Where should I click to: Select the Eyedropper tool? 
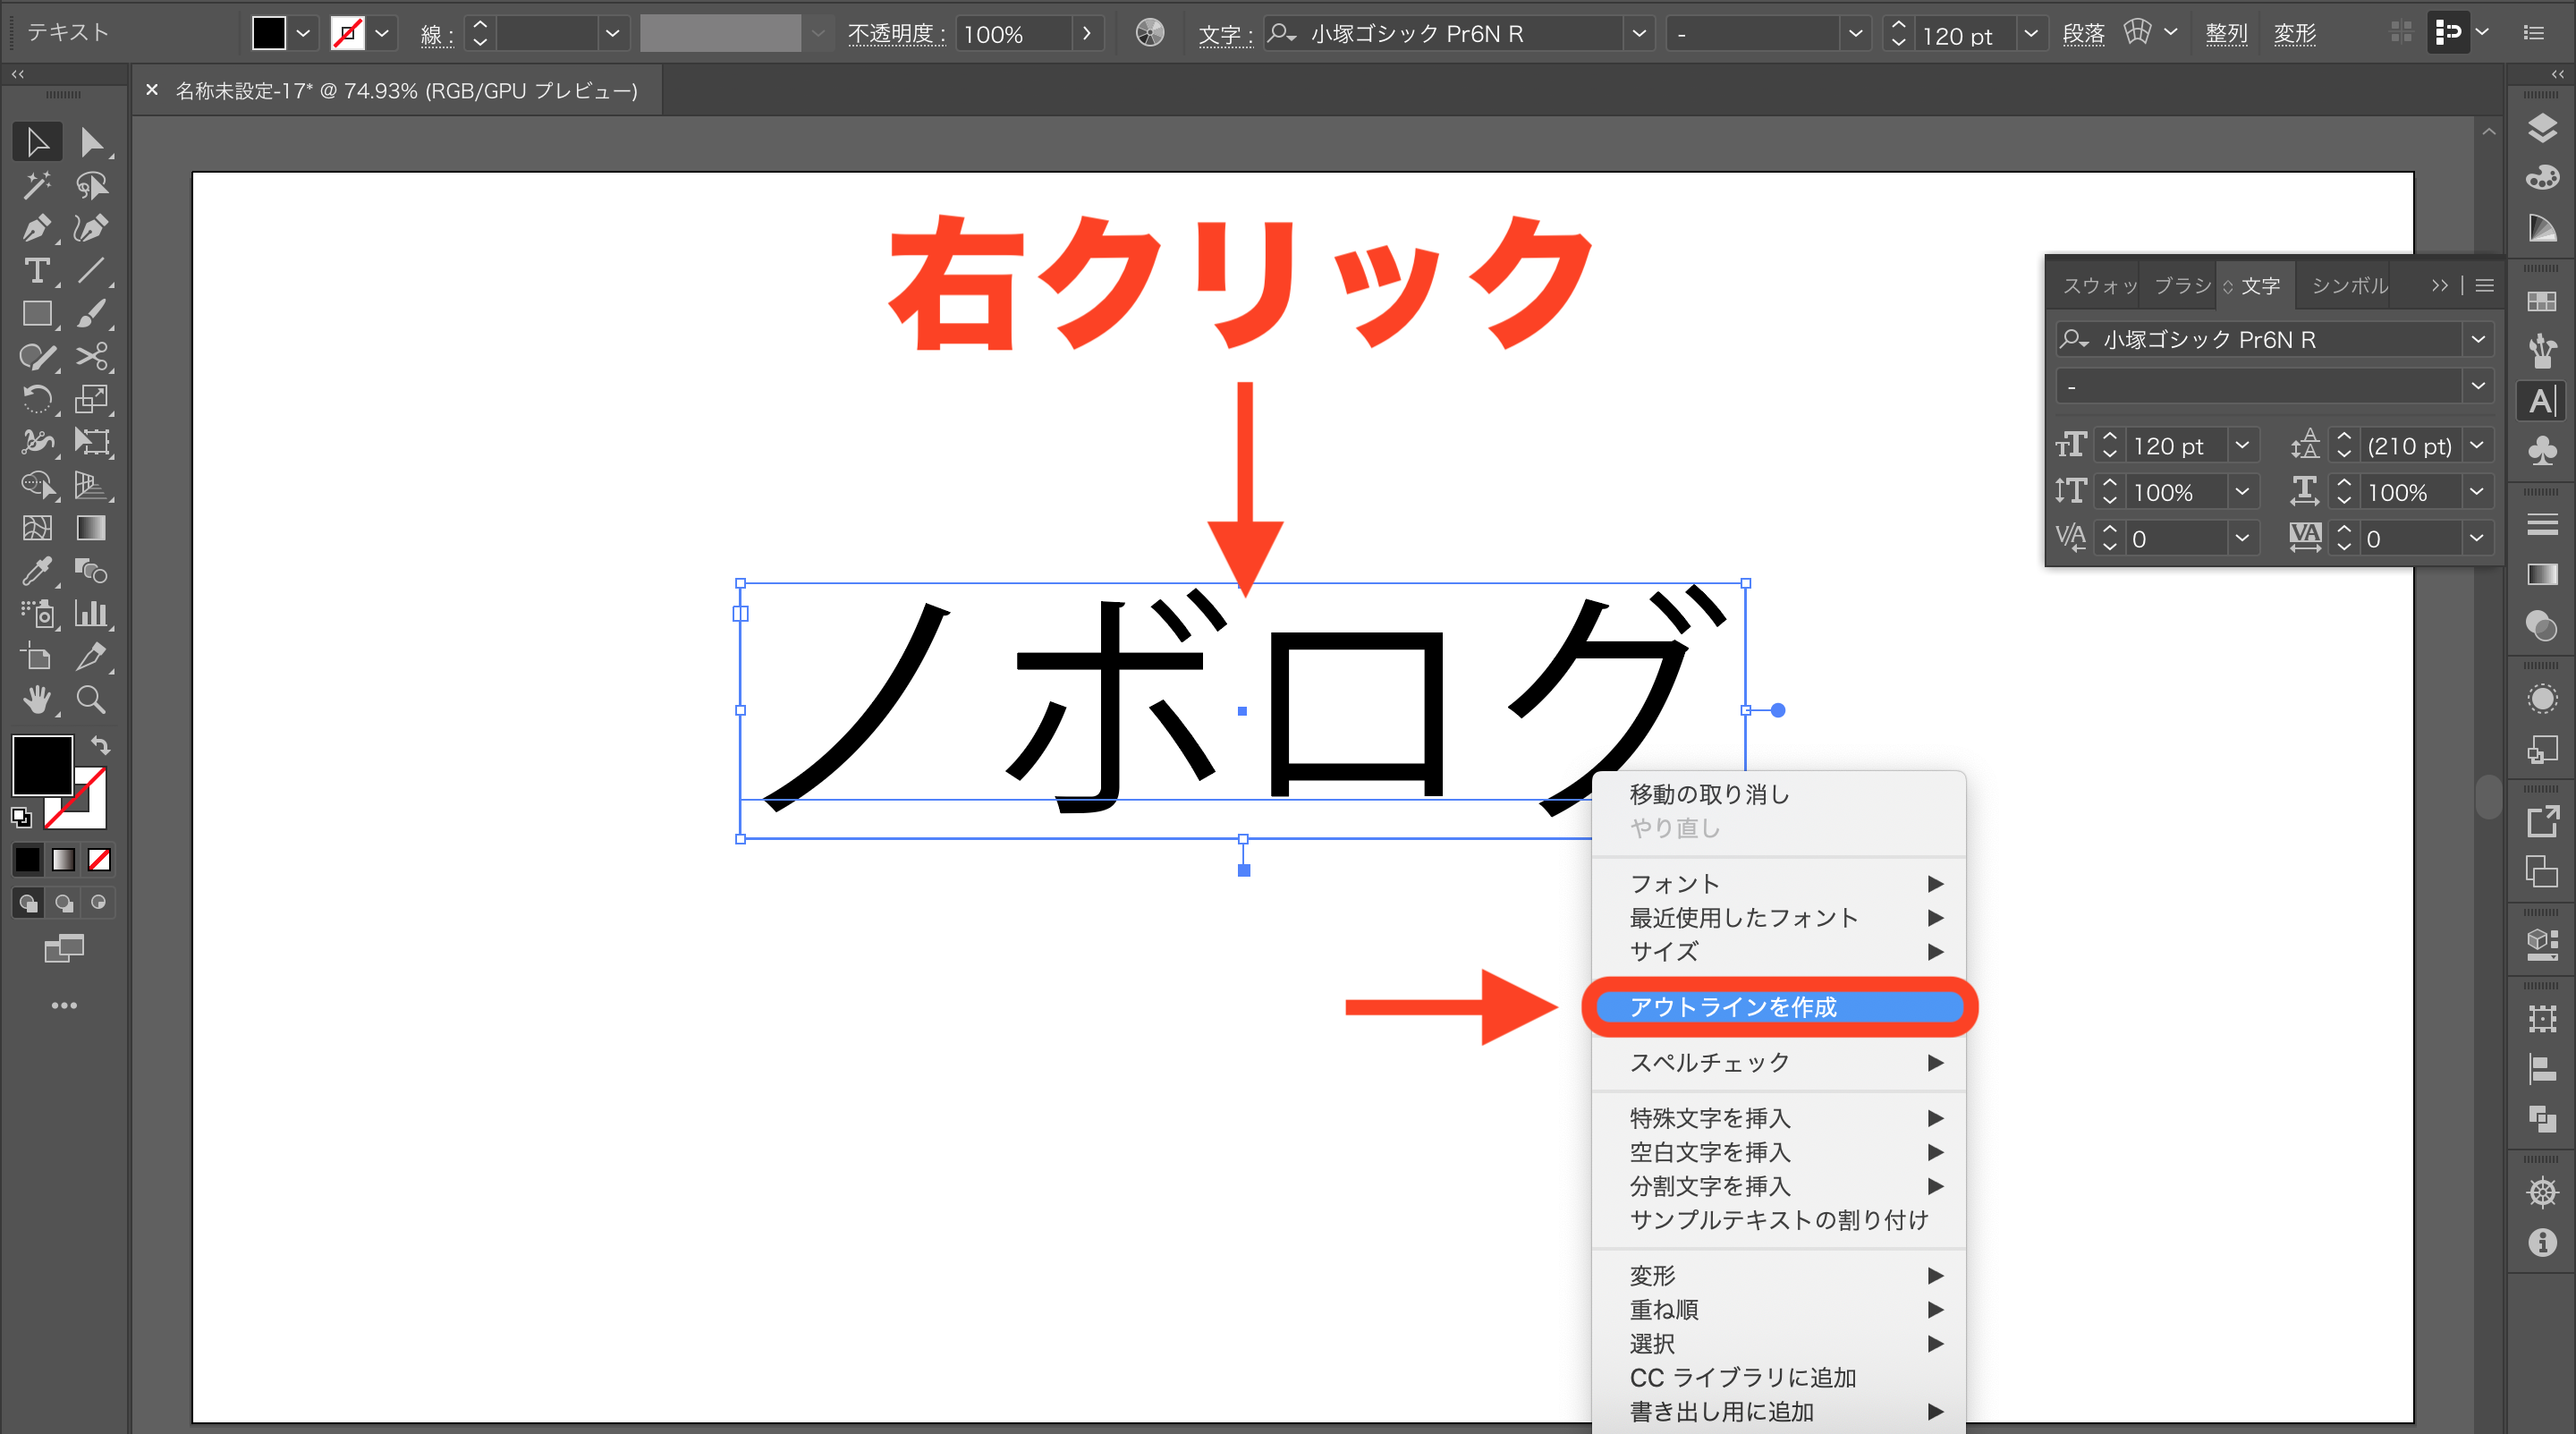(37, 571)
